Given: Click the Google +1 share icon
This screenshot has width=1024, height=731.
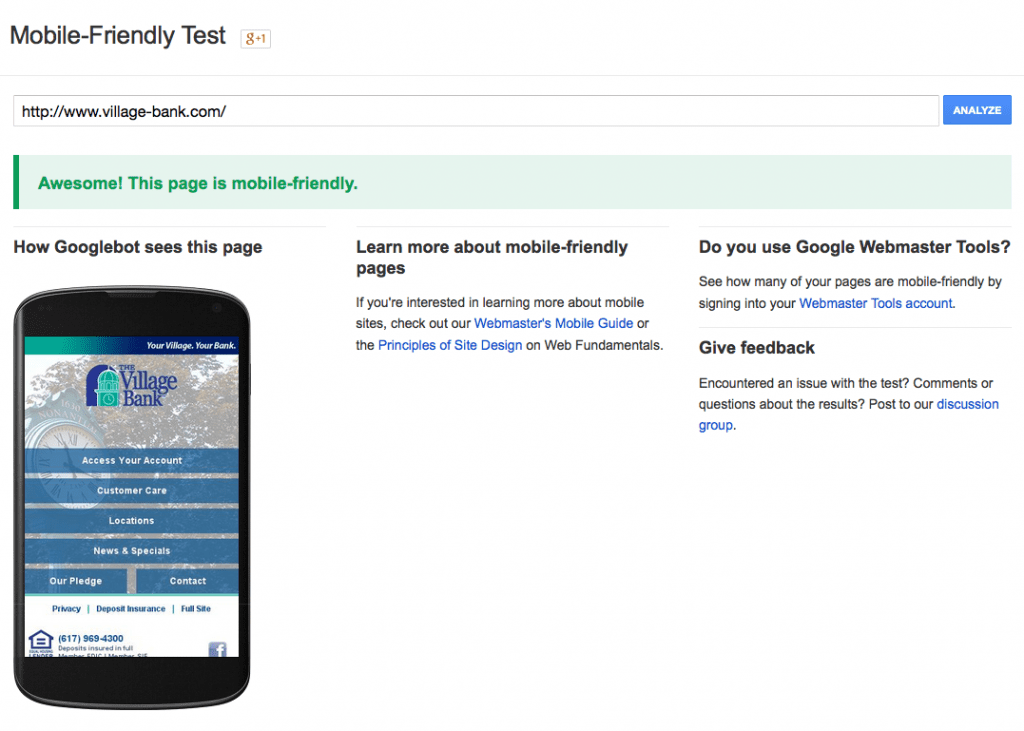Looking at the screenshot, I should click(255, 39).
